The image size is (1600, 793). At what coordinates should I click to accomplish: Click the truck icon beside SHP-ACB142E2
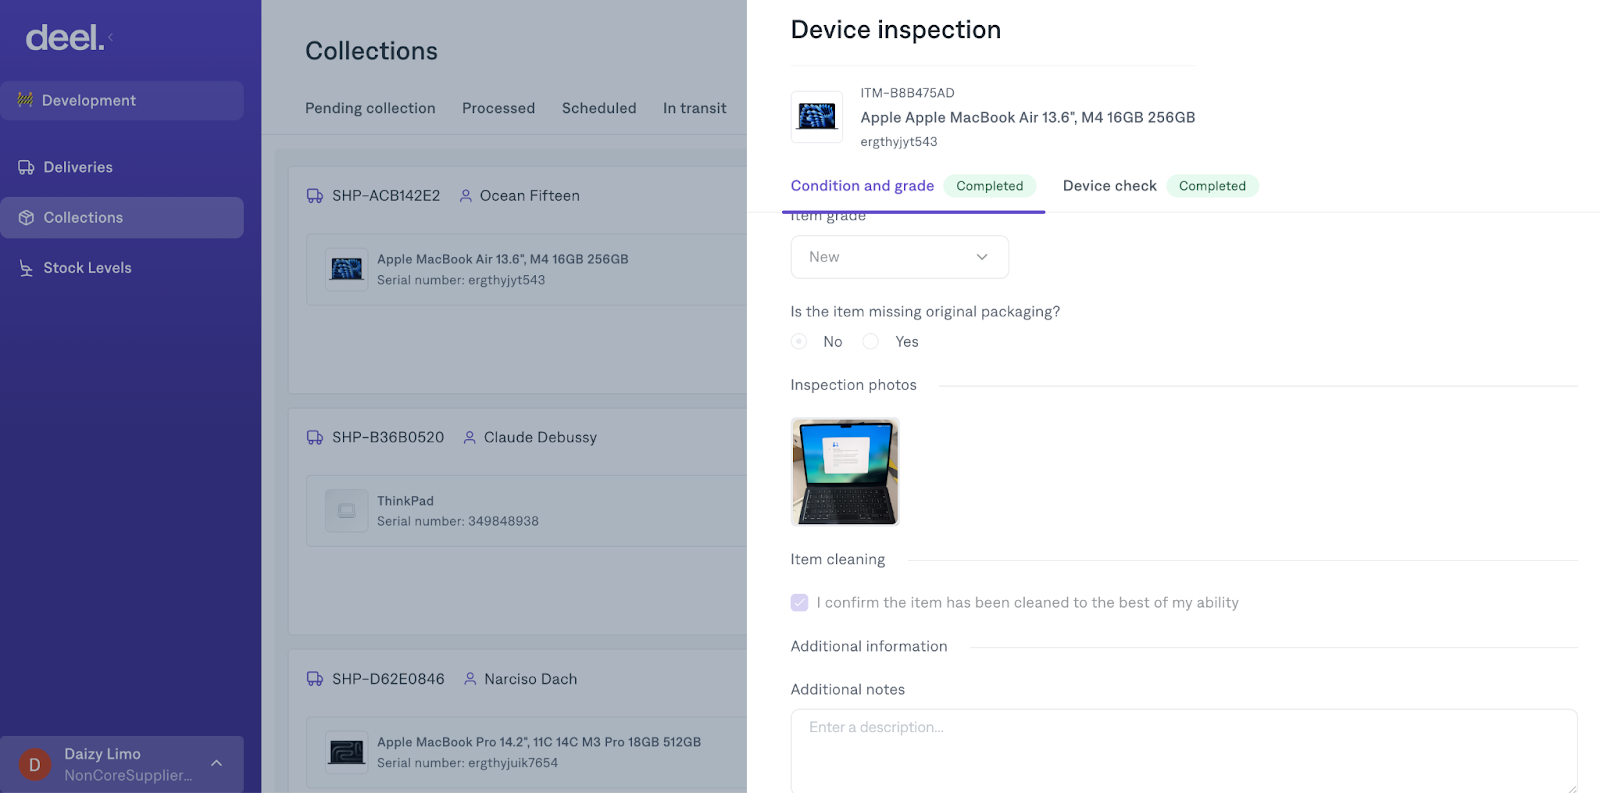tap(314, 196)
